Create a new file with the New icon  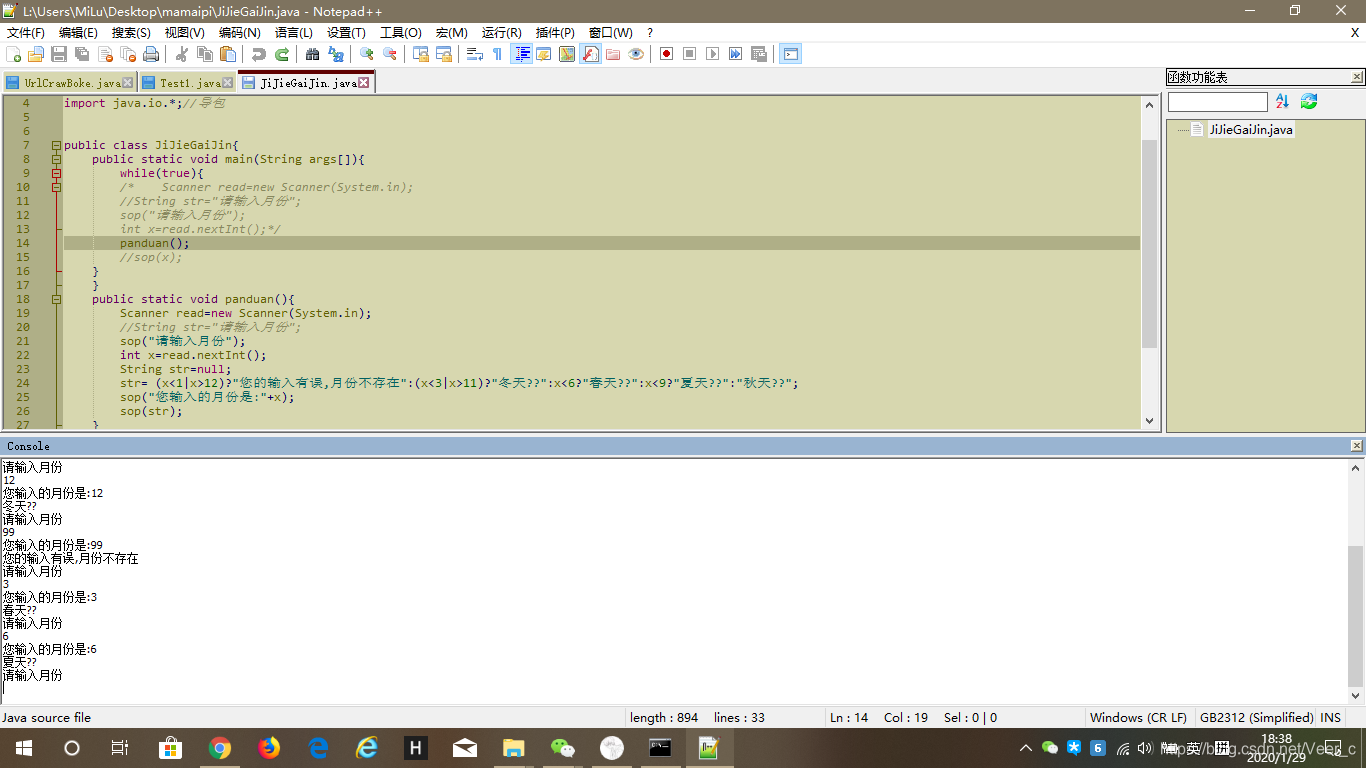(13, 54)
